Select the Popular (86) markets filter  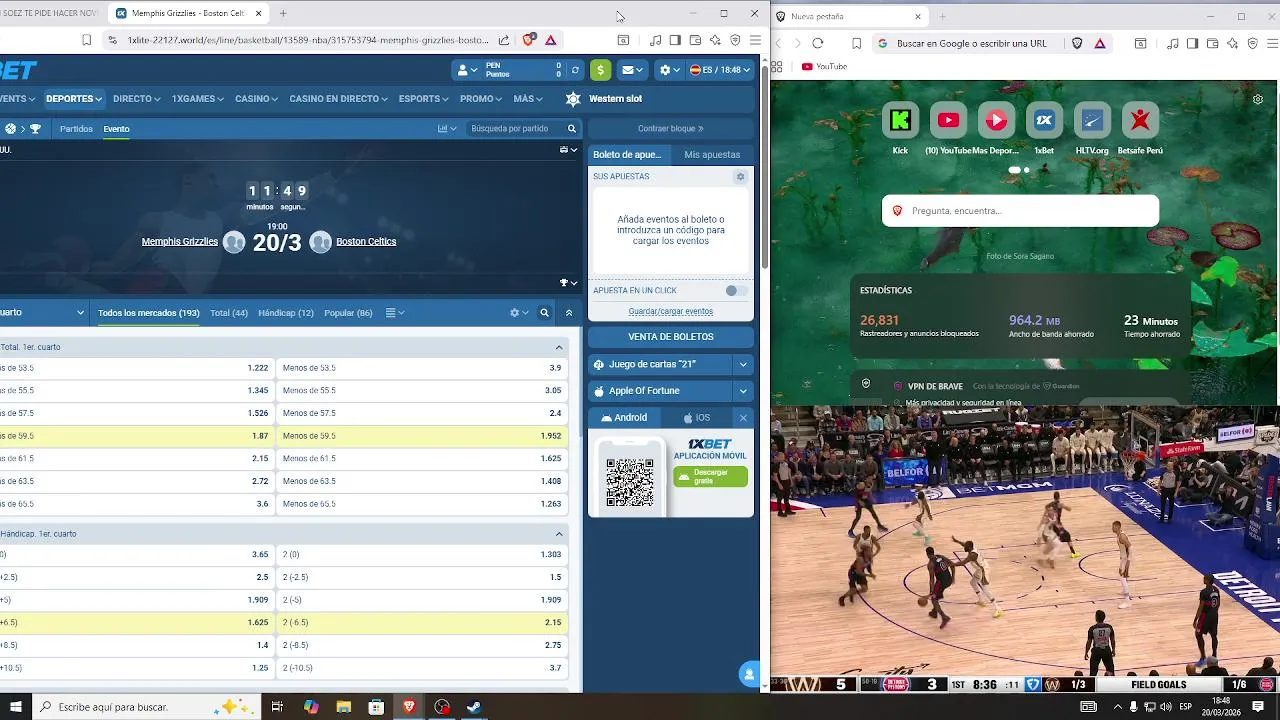[348, 313]
